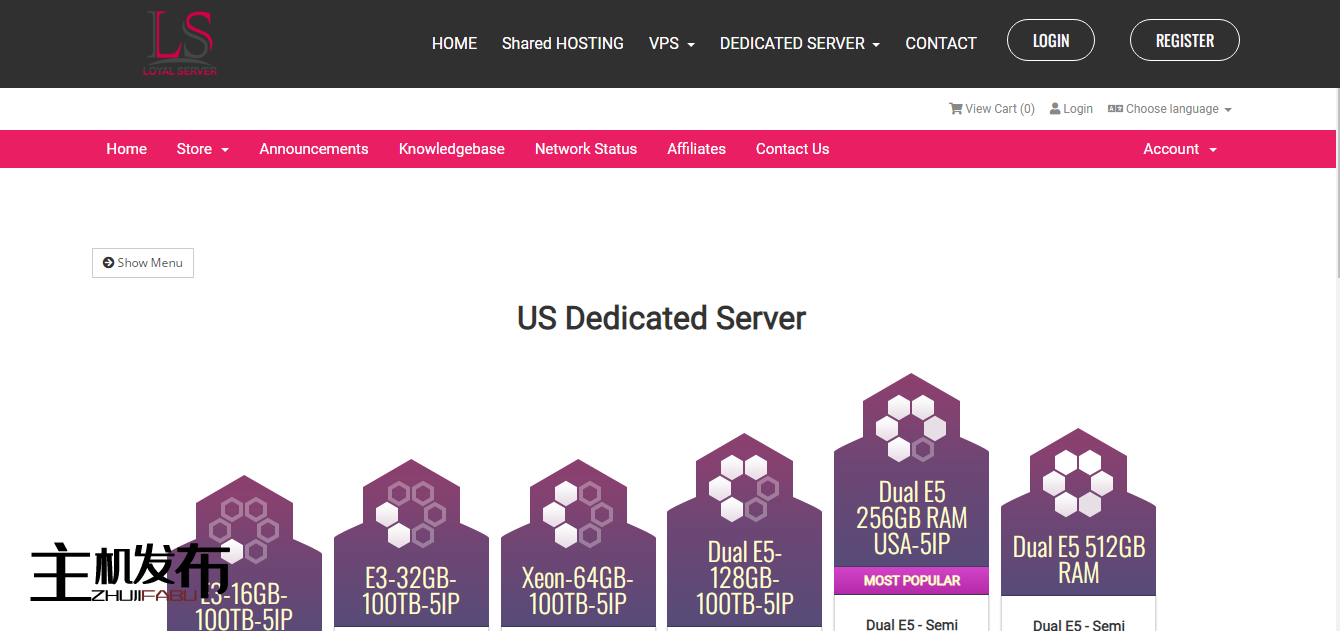Image resolution: width=1340 pixels, height=631 pixels.
Task: Click the person icon beside Login
Action: (1055, 108)
